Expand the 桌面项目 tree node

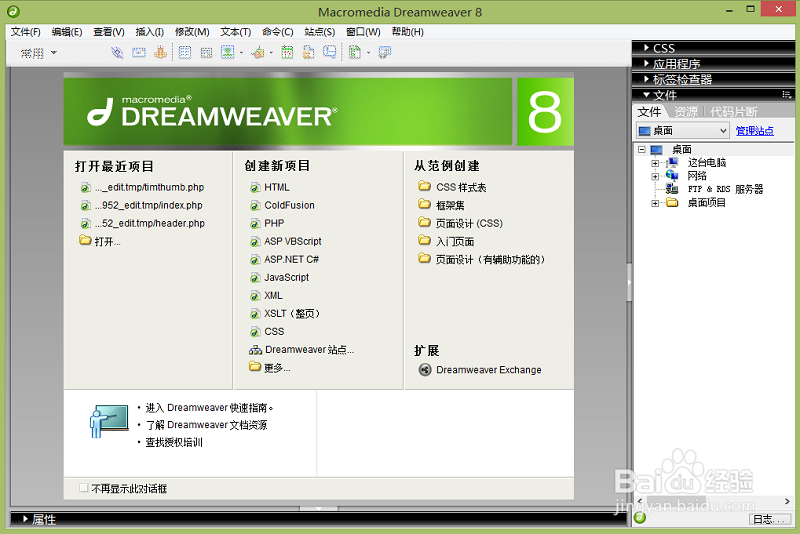click(655, 203)
